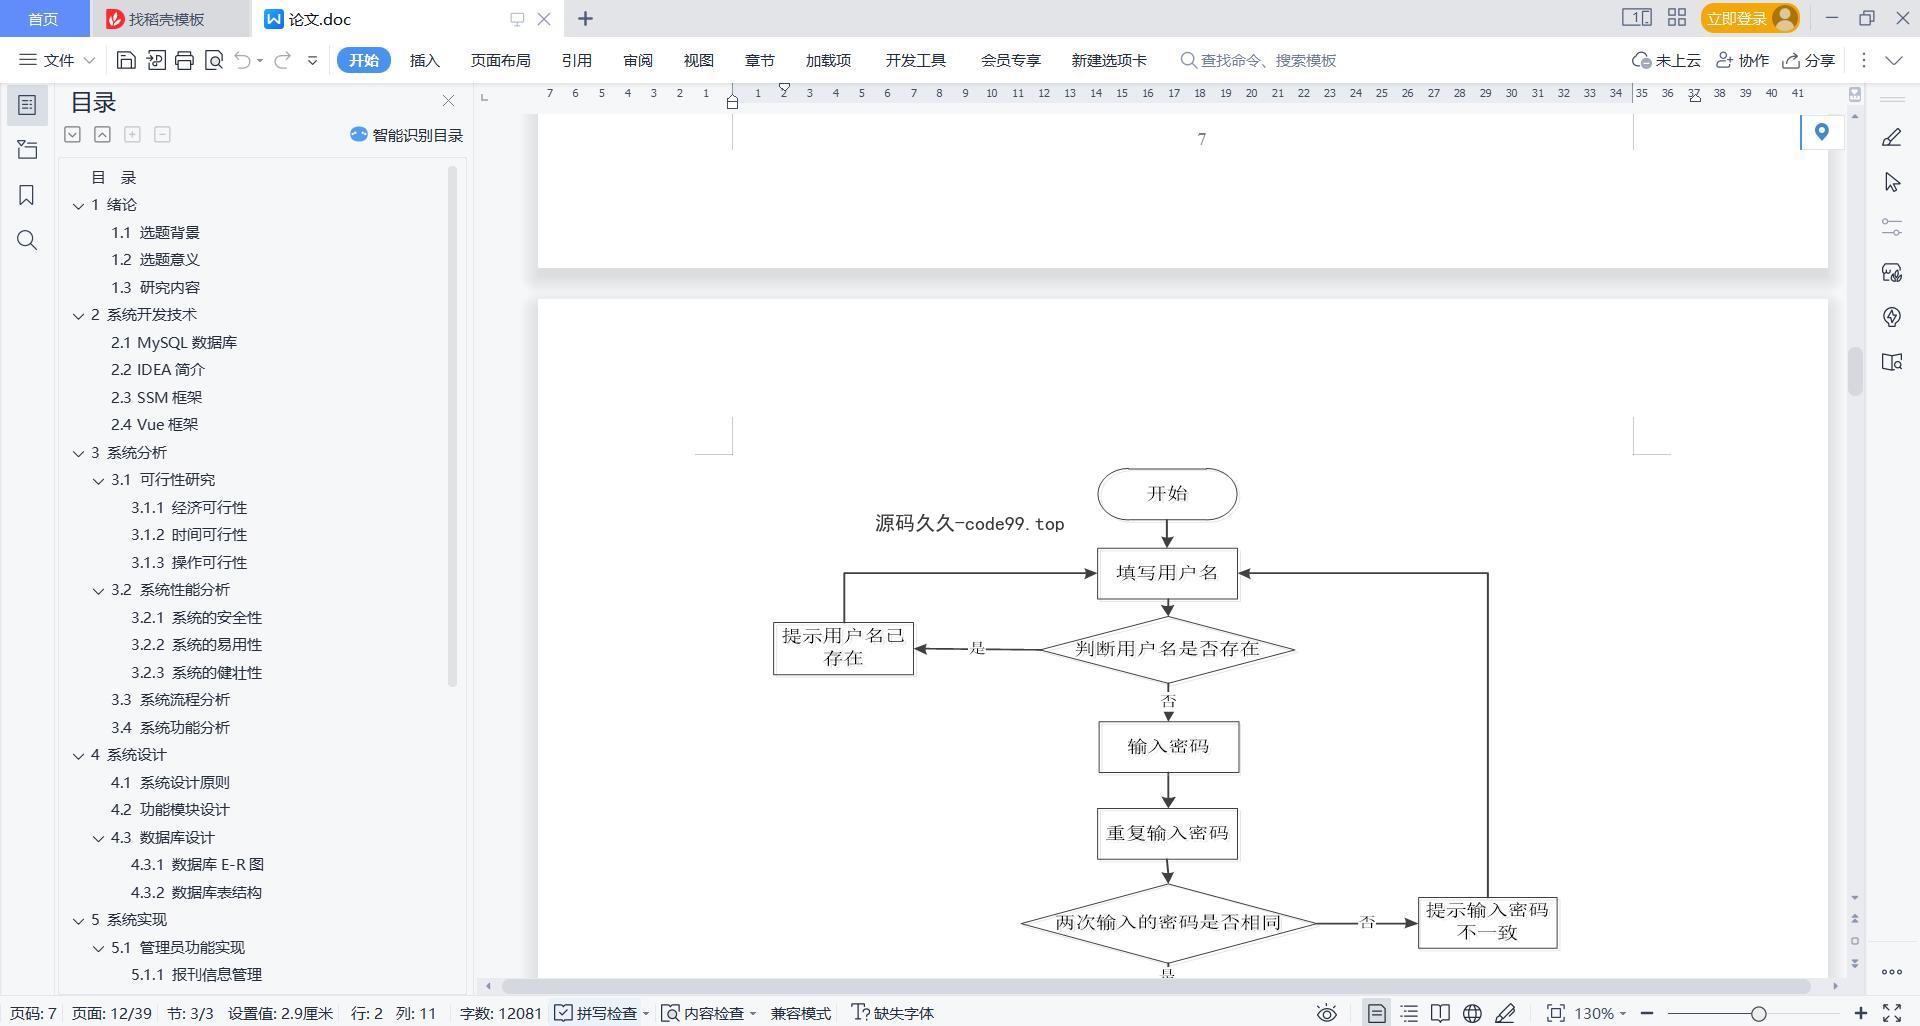Open the 文件 menu dropdown

57,60
